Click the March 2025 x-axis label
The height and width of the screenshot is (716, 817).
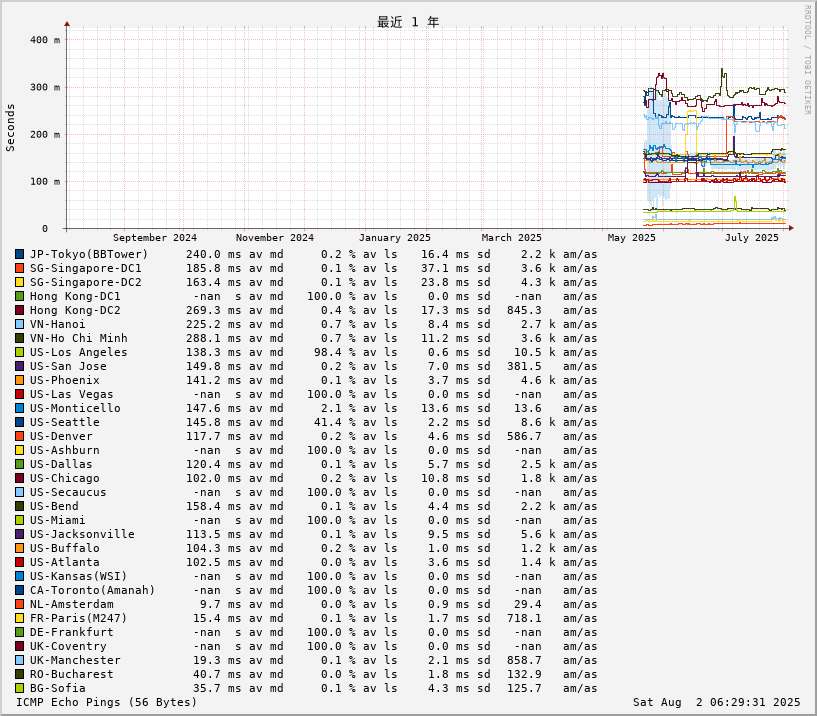[x=511, y=238]
